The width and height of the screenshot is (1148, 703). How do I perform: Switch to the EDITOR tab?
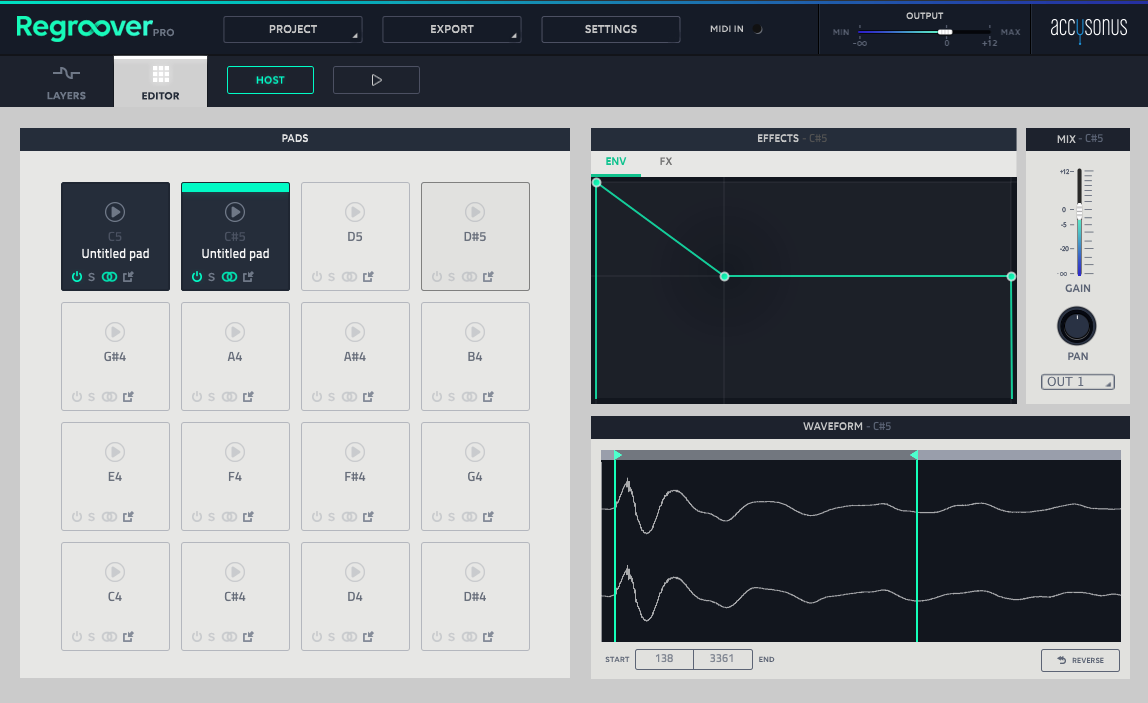tap(160, 83)
